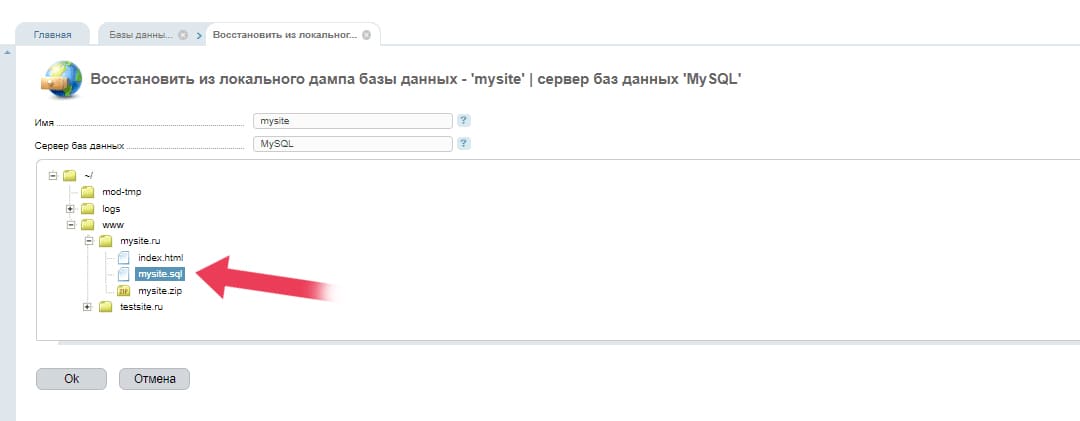Click the mysite.sql file icon
Screen dimensions: 1080x421
[x=123, y=274]
